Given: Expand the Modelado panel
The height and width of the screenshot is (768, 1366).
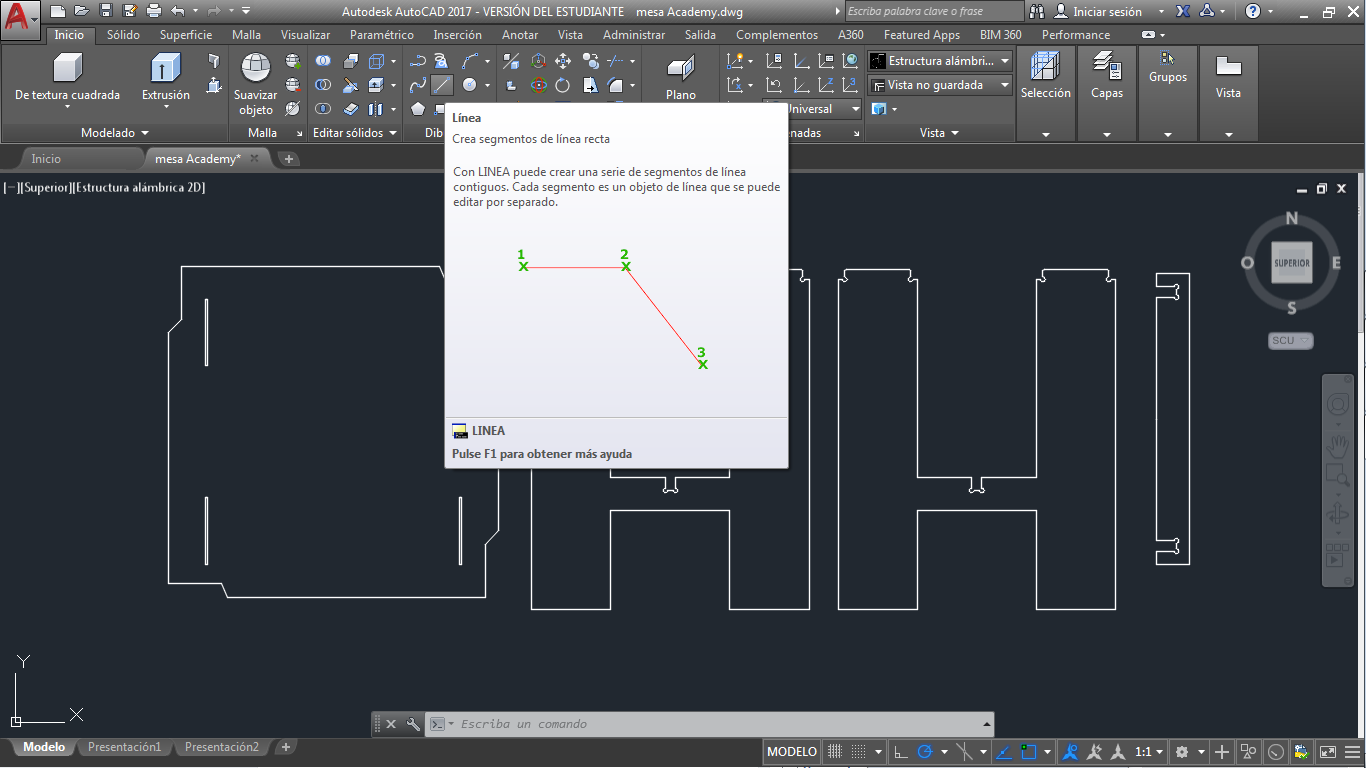Looking at the screenshot, I should click(x=115, y=132).
